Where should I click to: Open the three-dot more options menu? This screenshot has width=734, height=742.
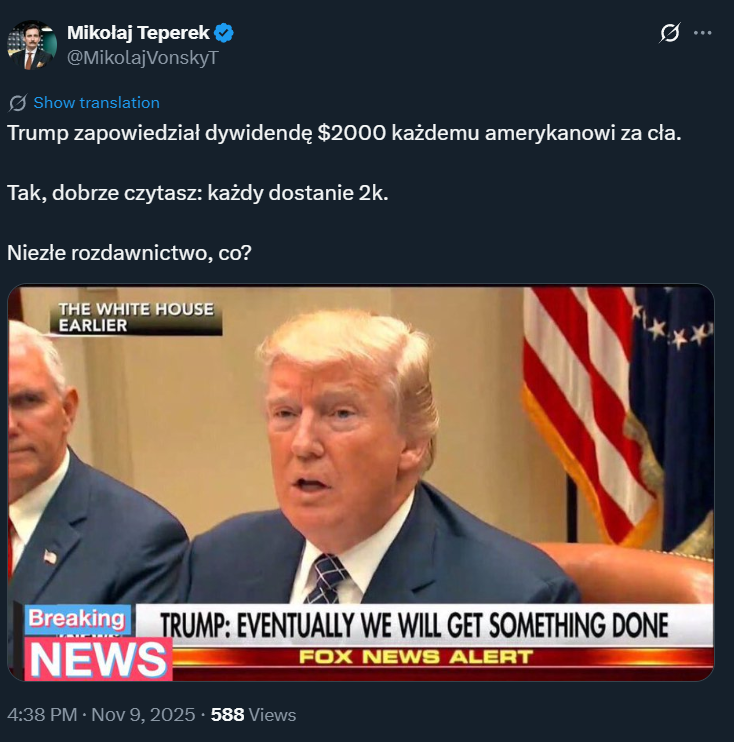[702, 33]
